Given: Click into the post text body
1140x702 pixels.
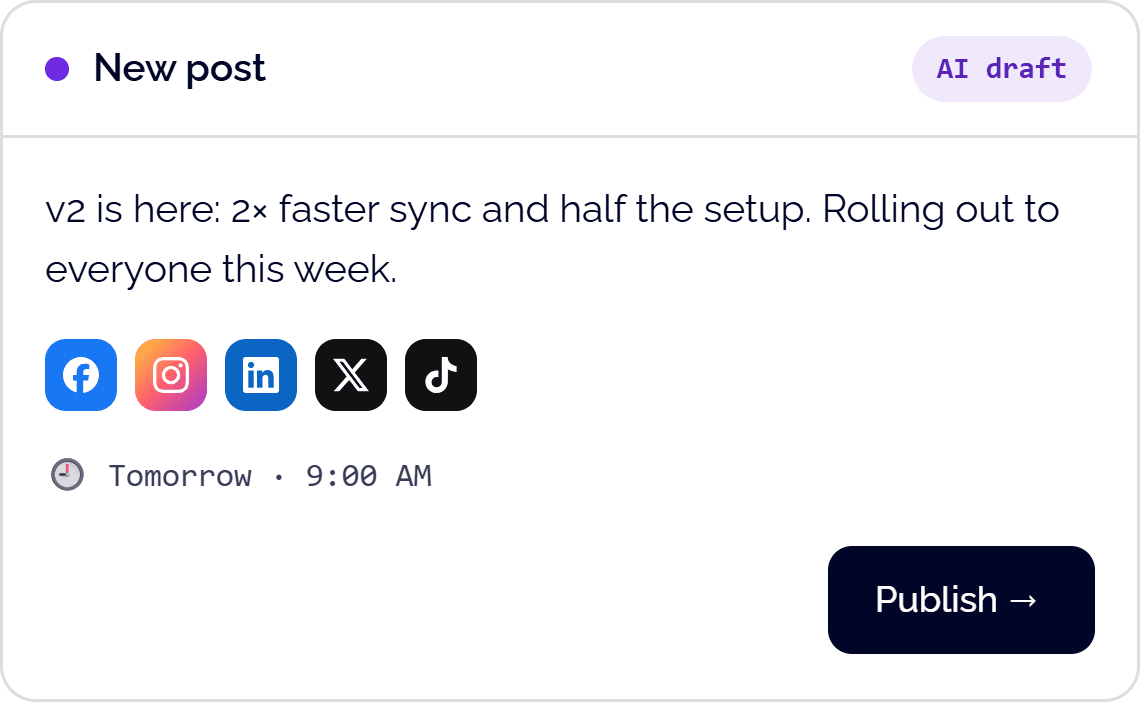Looking at the screenshot, I should click(x=553, y=239).
